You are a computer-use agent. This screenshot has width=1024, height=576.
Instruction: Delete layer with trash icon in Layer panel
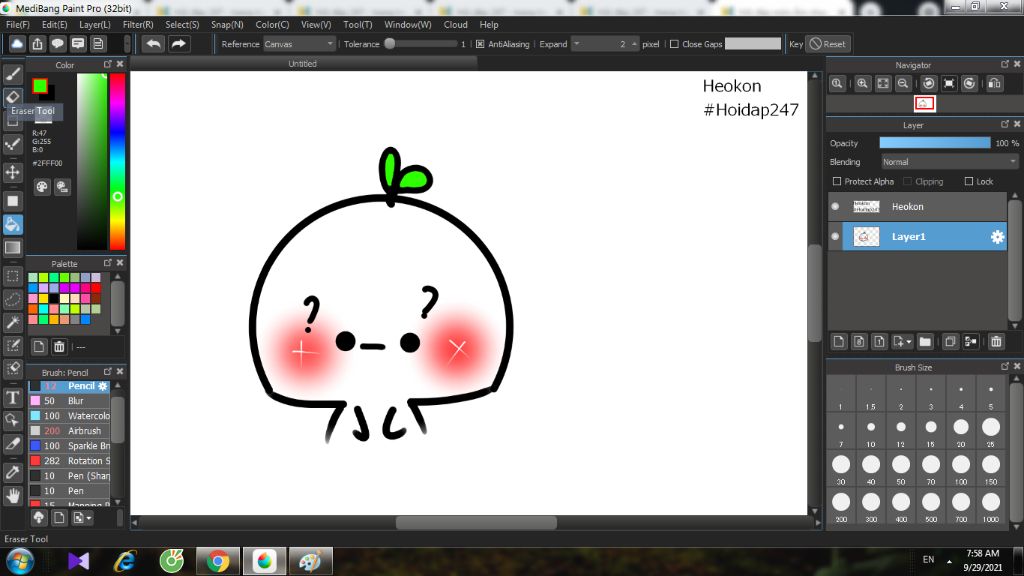(996, 342)
